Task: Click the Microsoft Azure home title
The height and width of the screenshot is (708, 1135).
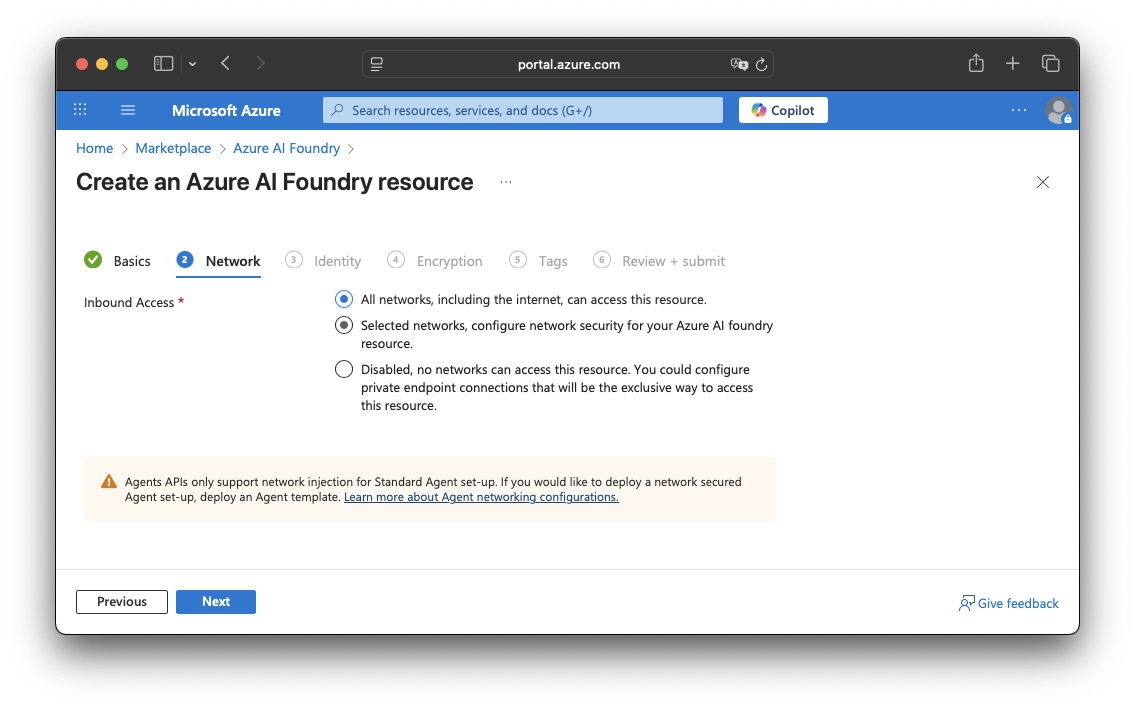Action: [226, 111]
